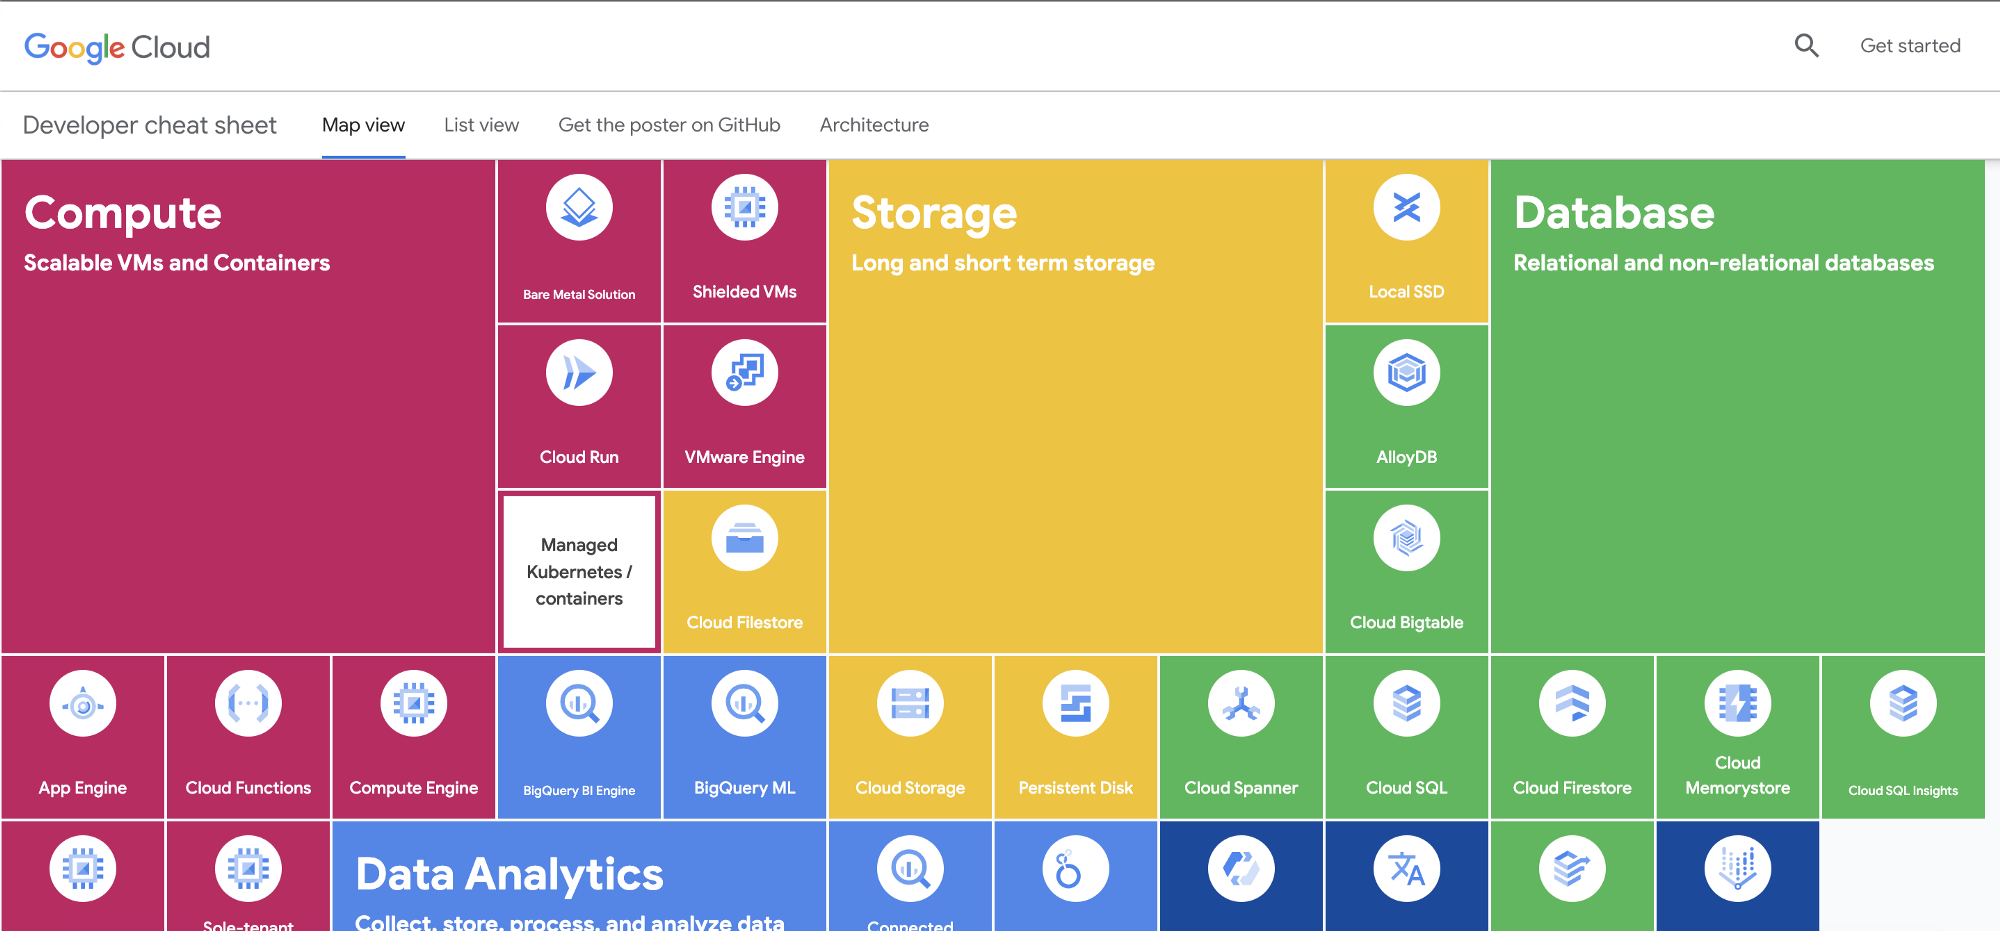The width and height of the screenshot is (2000, 931).
Task: Click the Sole-tenant tile icon
Action: (x=248, y=869)
